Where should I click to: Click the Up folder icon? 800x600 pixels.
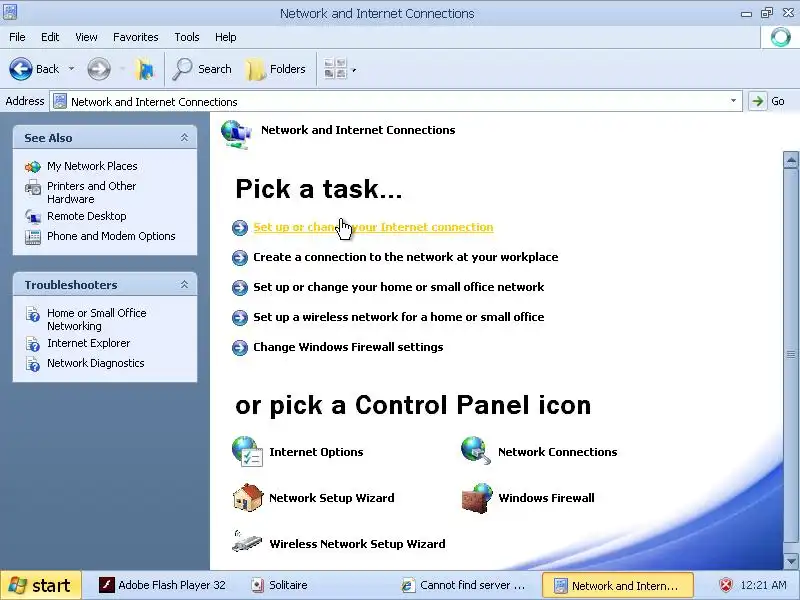pos(144,69)
